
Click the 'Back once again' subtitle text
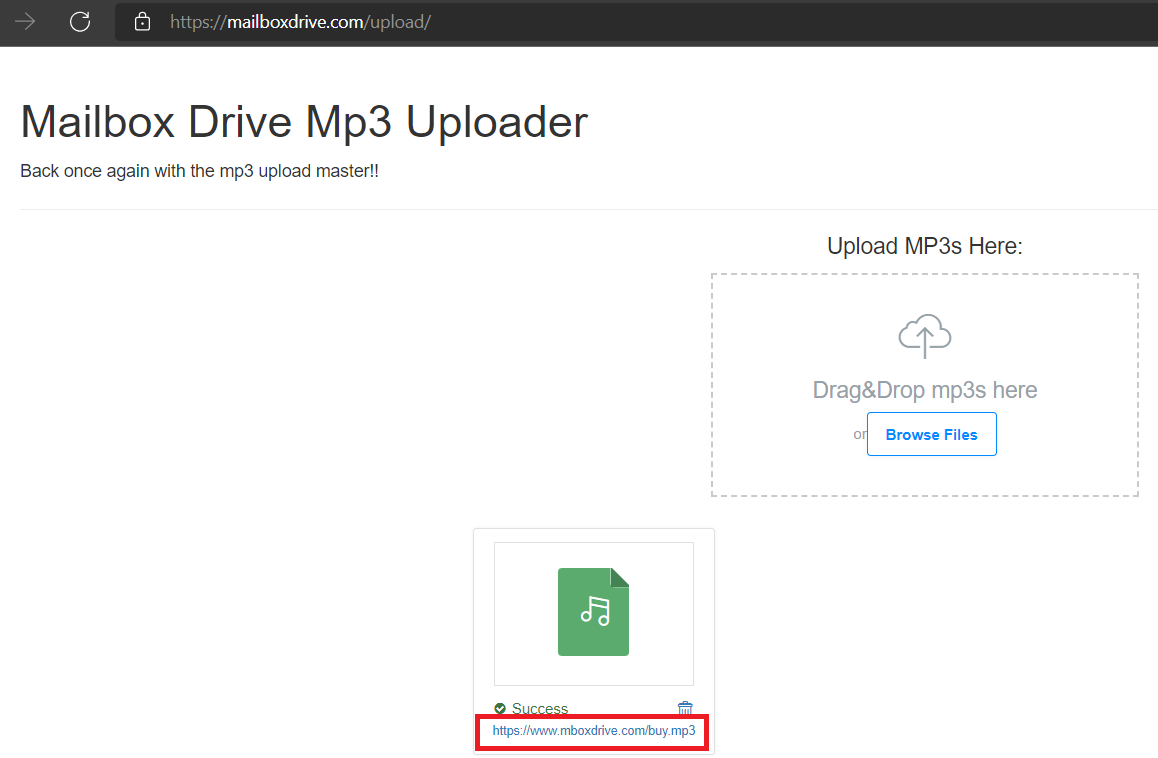pos(199,171)
